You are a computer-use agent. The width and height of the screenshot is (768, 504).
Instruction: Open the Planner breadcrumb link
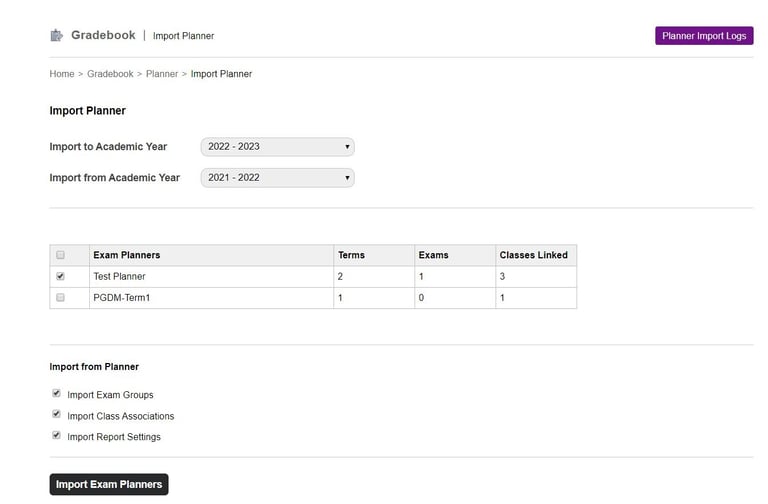coord(162,74)
